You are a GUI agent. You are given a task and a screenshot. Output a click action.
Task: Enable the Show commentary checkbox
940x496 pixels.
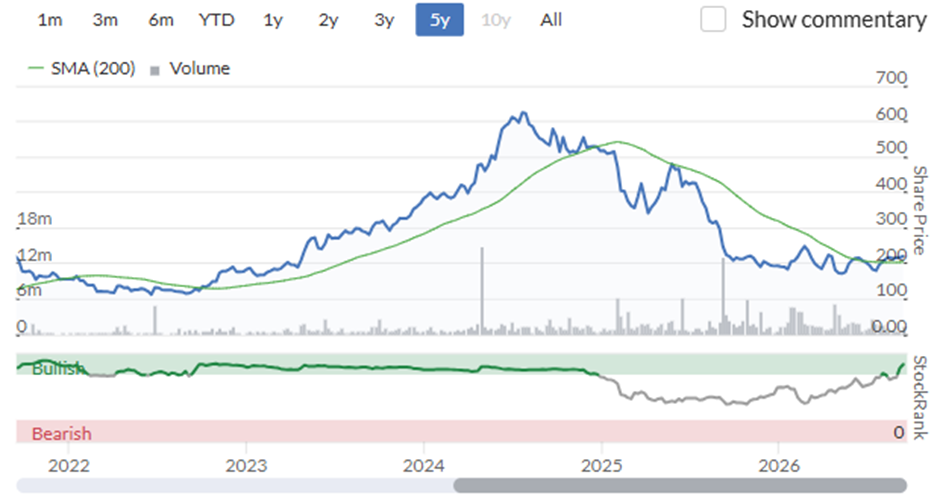pos(713,19)
